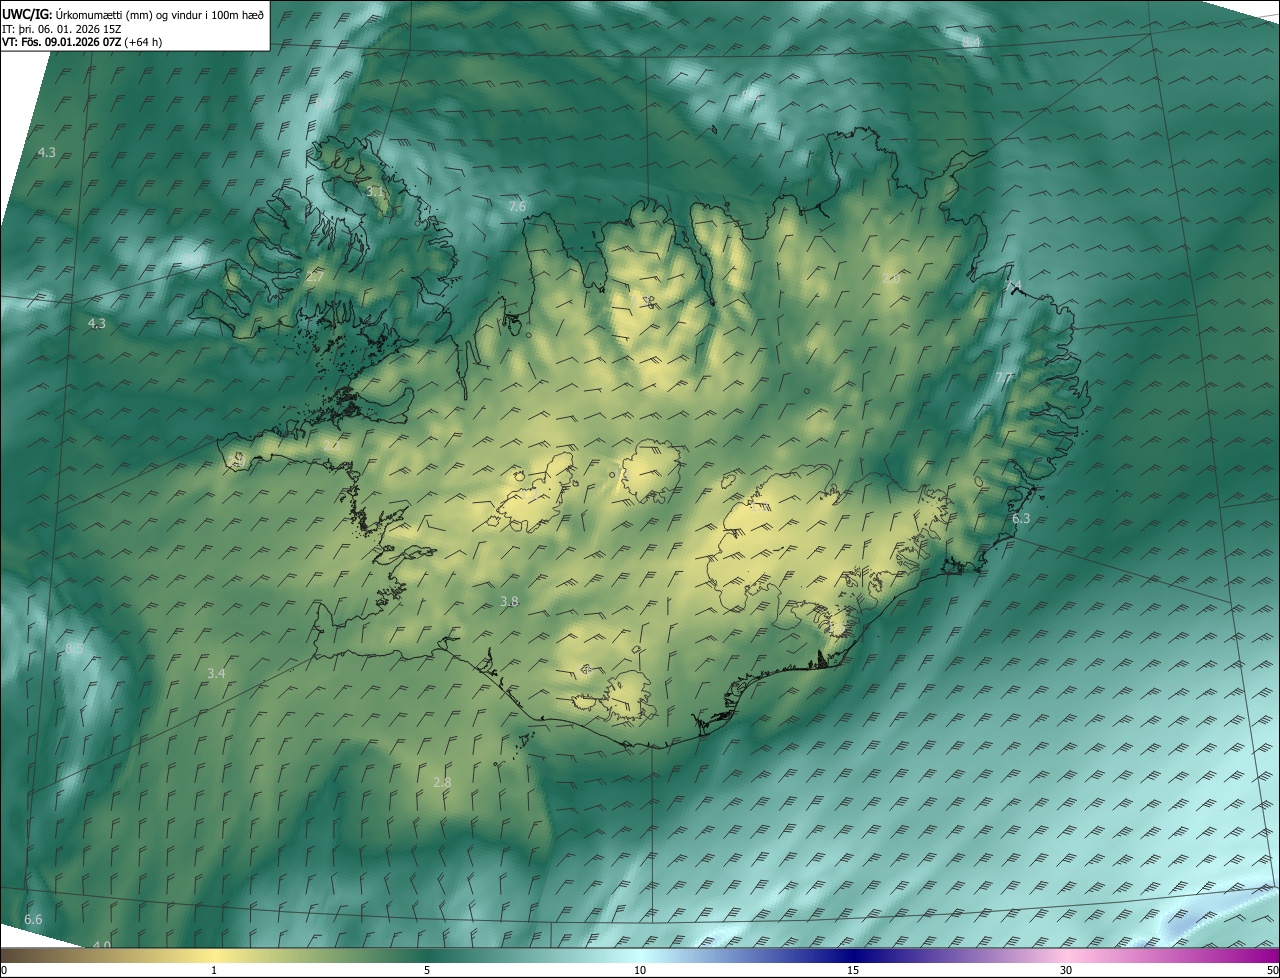Click the colour scale tick label 10

click(640, 970)
